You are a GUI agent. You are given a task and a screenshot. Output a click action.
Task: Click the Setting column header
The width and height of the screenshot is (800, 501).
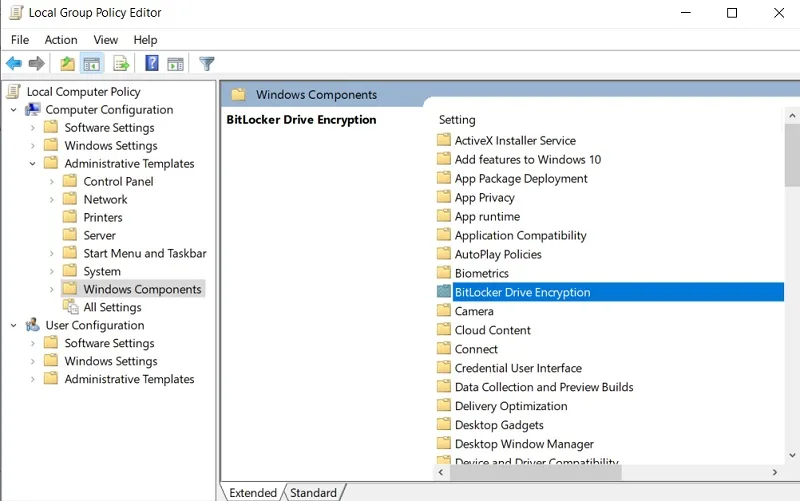457,120
